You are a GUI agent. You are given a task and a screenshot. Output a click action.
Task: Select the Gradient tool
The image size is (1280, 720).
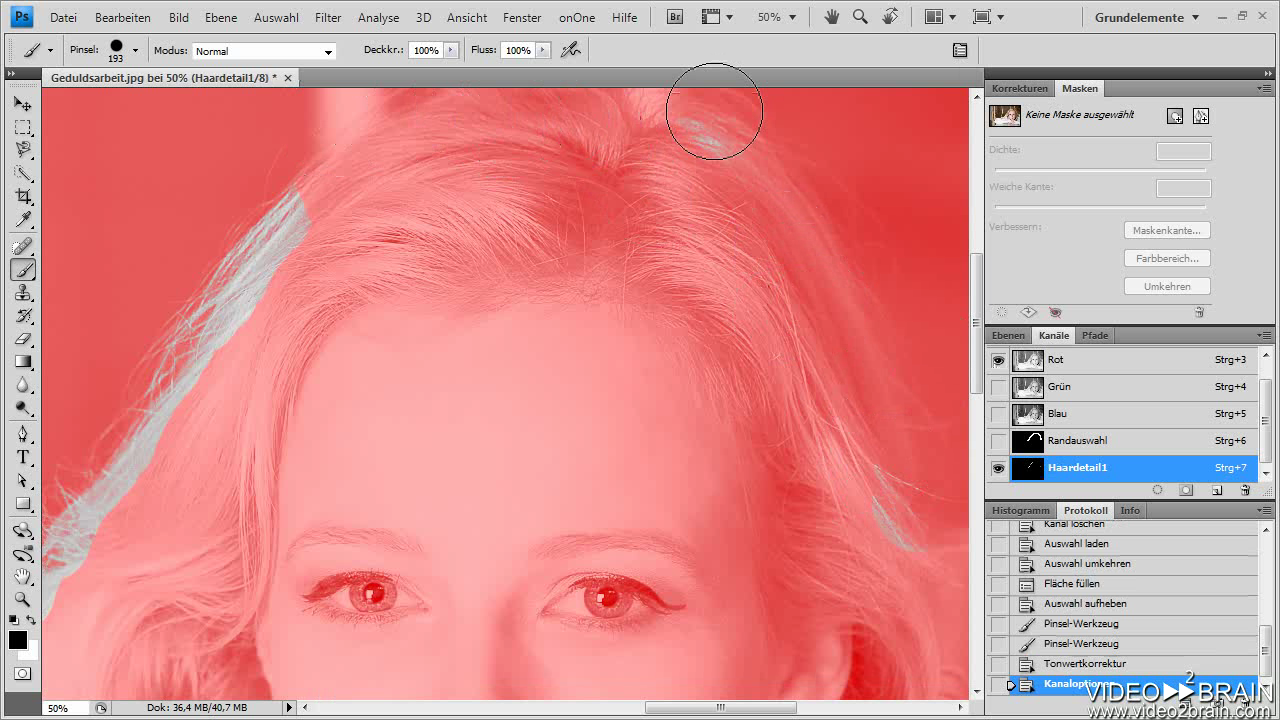[x=23, y=362]
